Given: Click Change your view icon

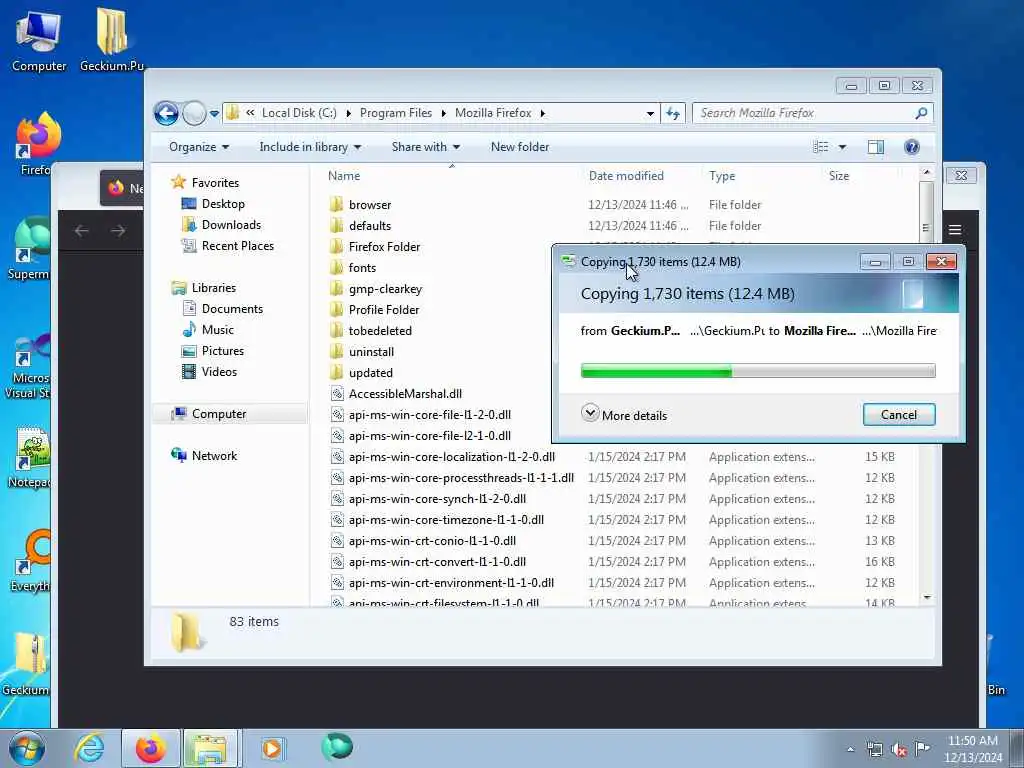Looking at the screenshot, I should pos(821,147).
